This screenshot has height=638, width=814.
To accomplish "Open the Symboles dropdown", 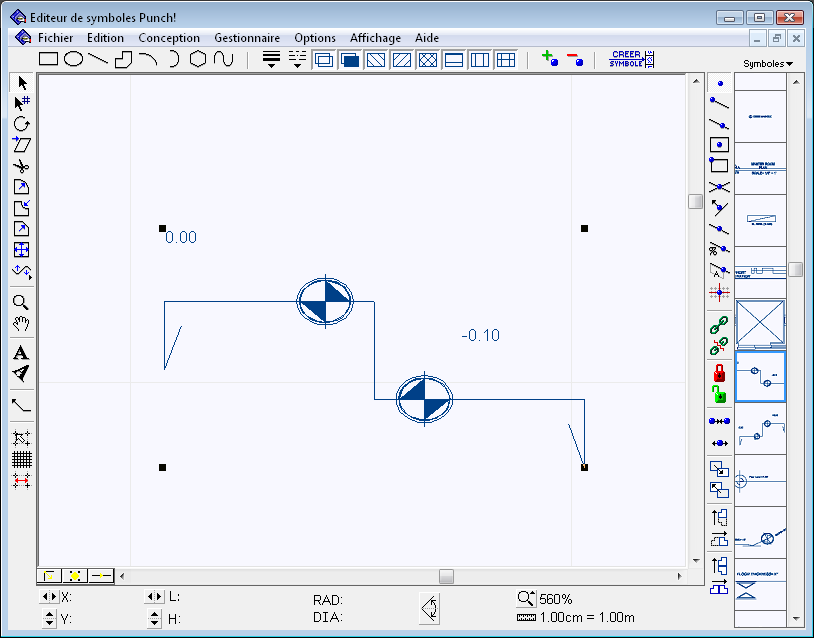I will [x=768, y=64].
